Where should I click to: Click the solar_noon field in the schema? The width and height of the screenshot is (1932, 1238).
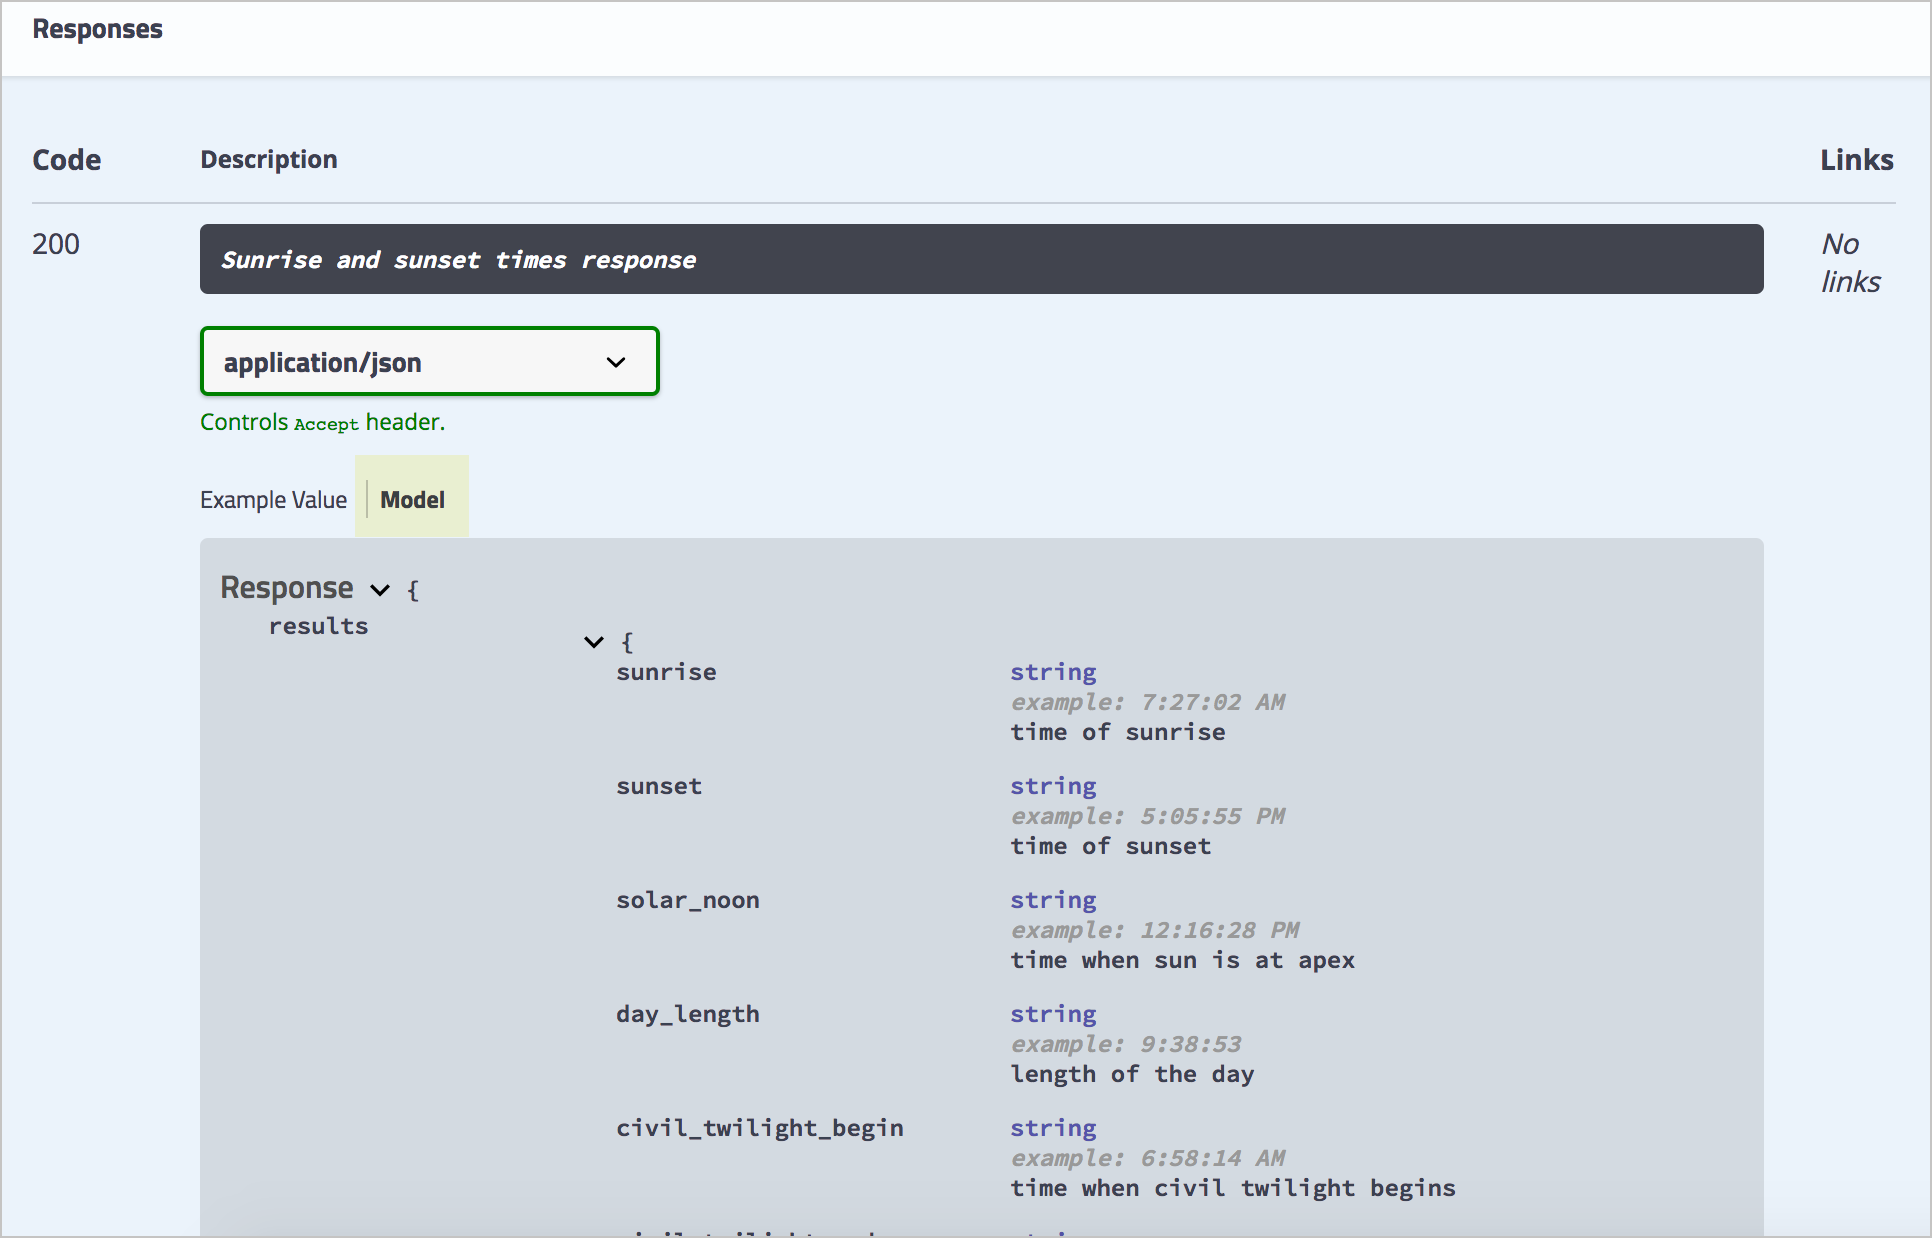pos(687,900)
